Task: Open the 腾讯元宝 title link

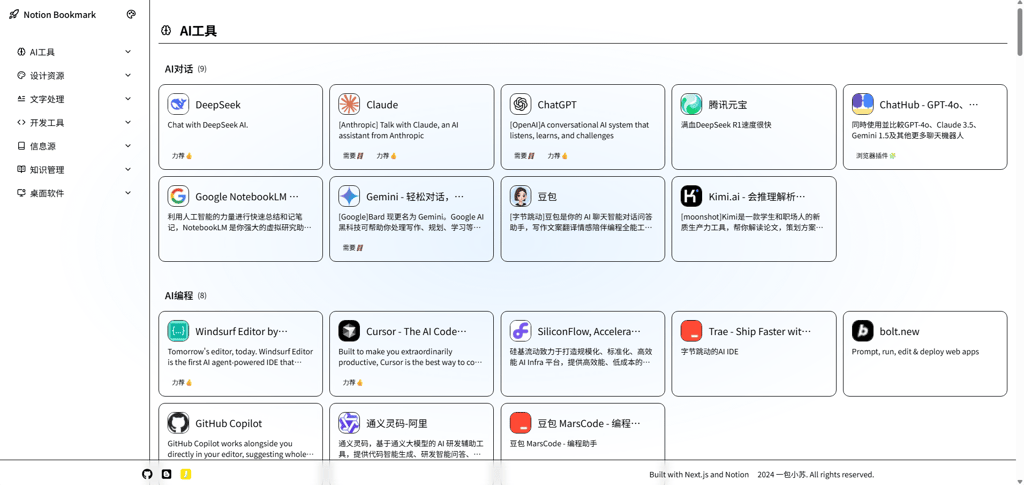Action: point(728,104)
